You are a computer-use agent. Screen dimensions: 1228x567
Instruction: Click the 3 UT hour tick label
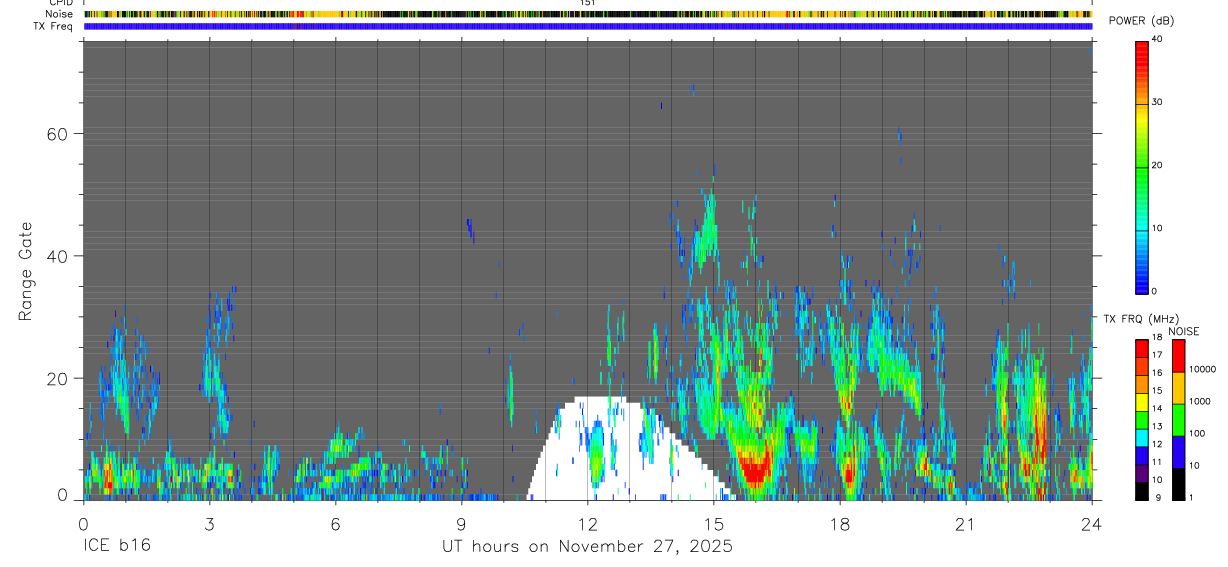(x=209, y=524)
